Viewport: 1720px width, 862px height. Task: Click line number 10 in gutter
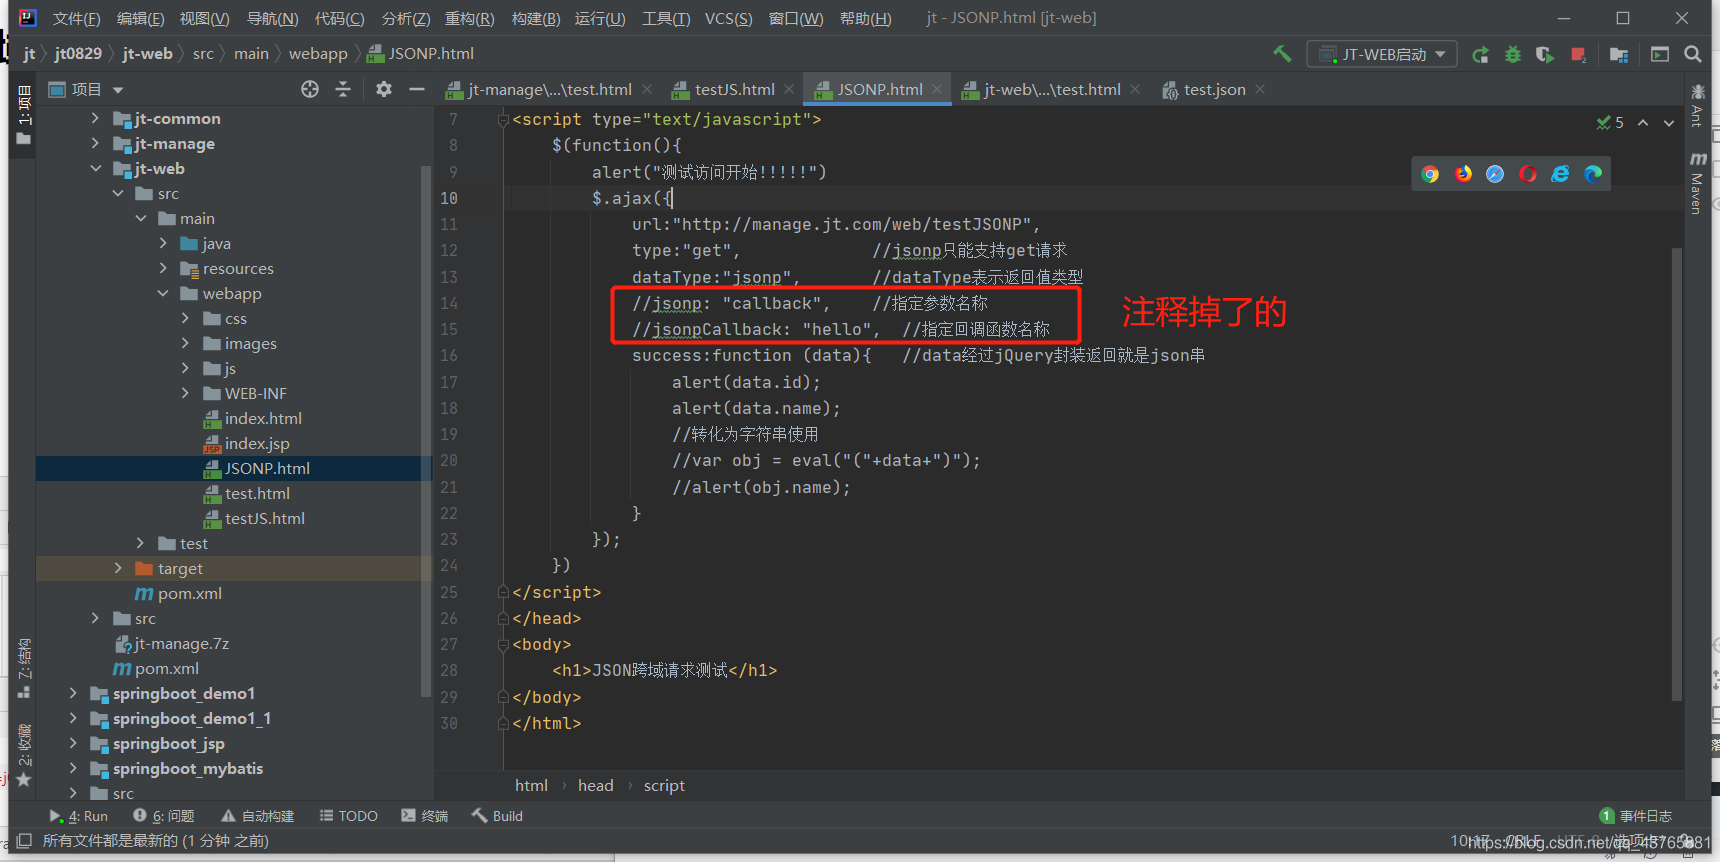(x=449, y=198)
